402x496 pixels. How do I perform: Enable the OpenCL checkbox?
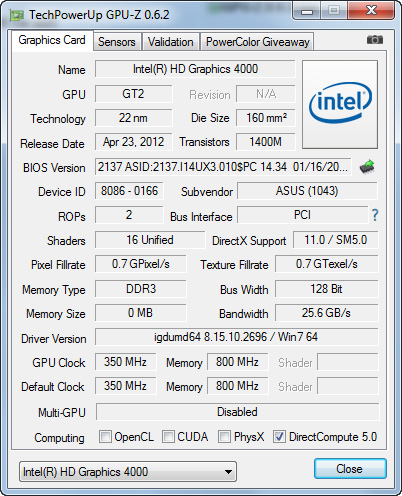[105, 436]
